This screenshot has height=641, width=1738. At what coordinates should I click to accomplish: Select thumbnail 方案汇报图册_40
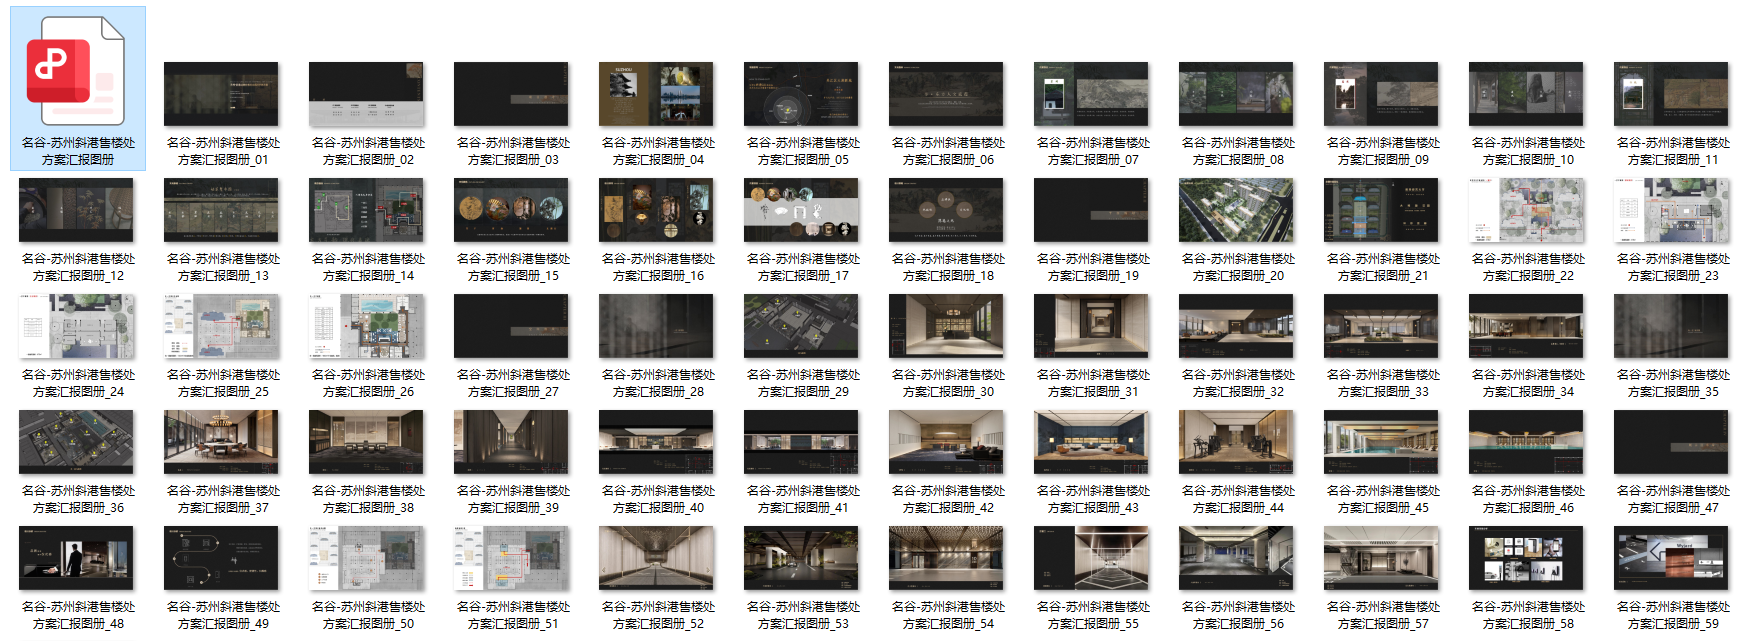[x=656, y=442]
